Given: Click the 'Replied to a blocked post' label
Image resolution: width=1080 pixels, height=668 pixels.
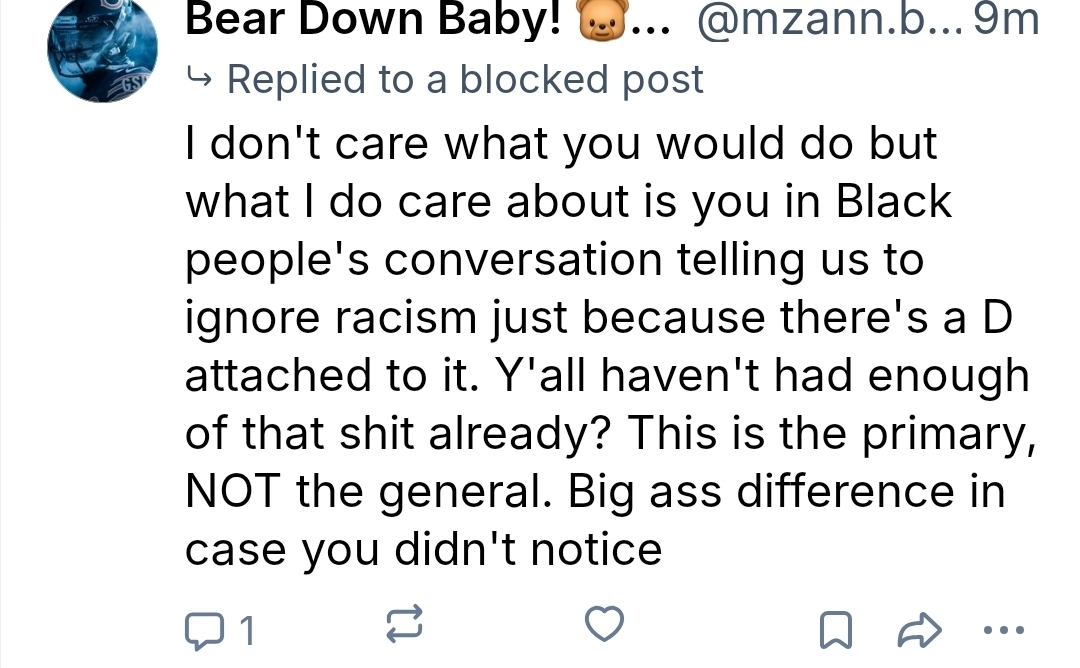Looking at the screenshot, I should [x=465, y=79].
